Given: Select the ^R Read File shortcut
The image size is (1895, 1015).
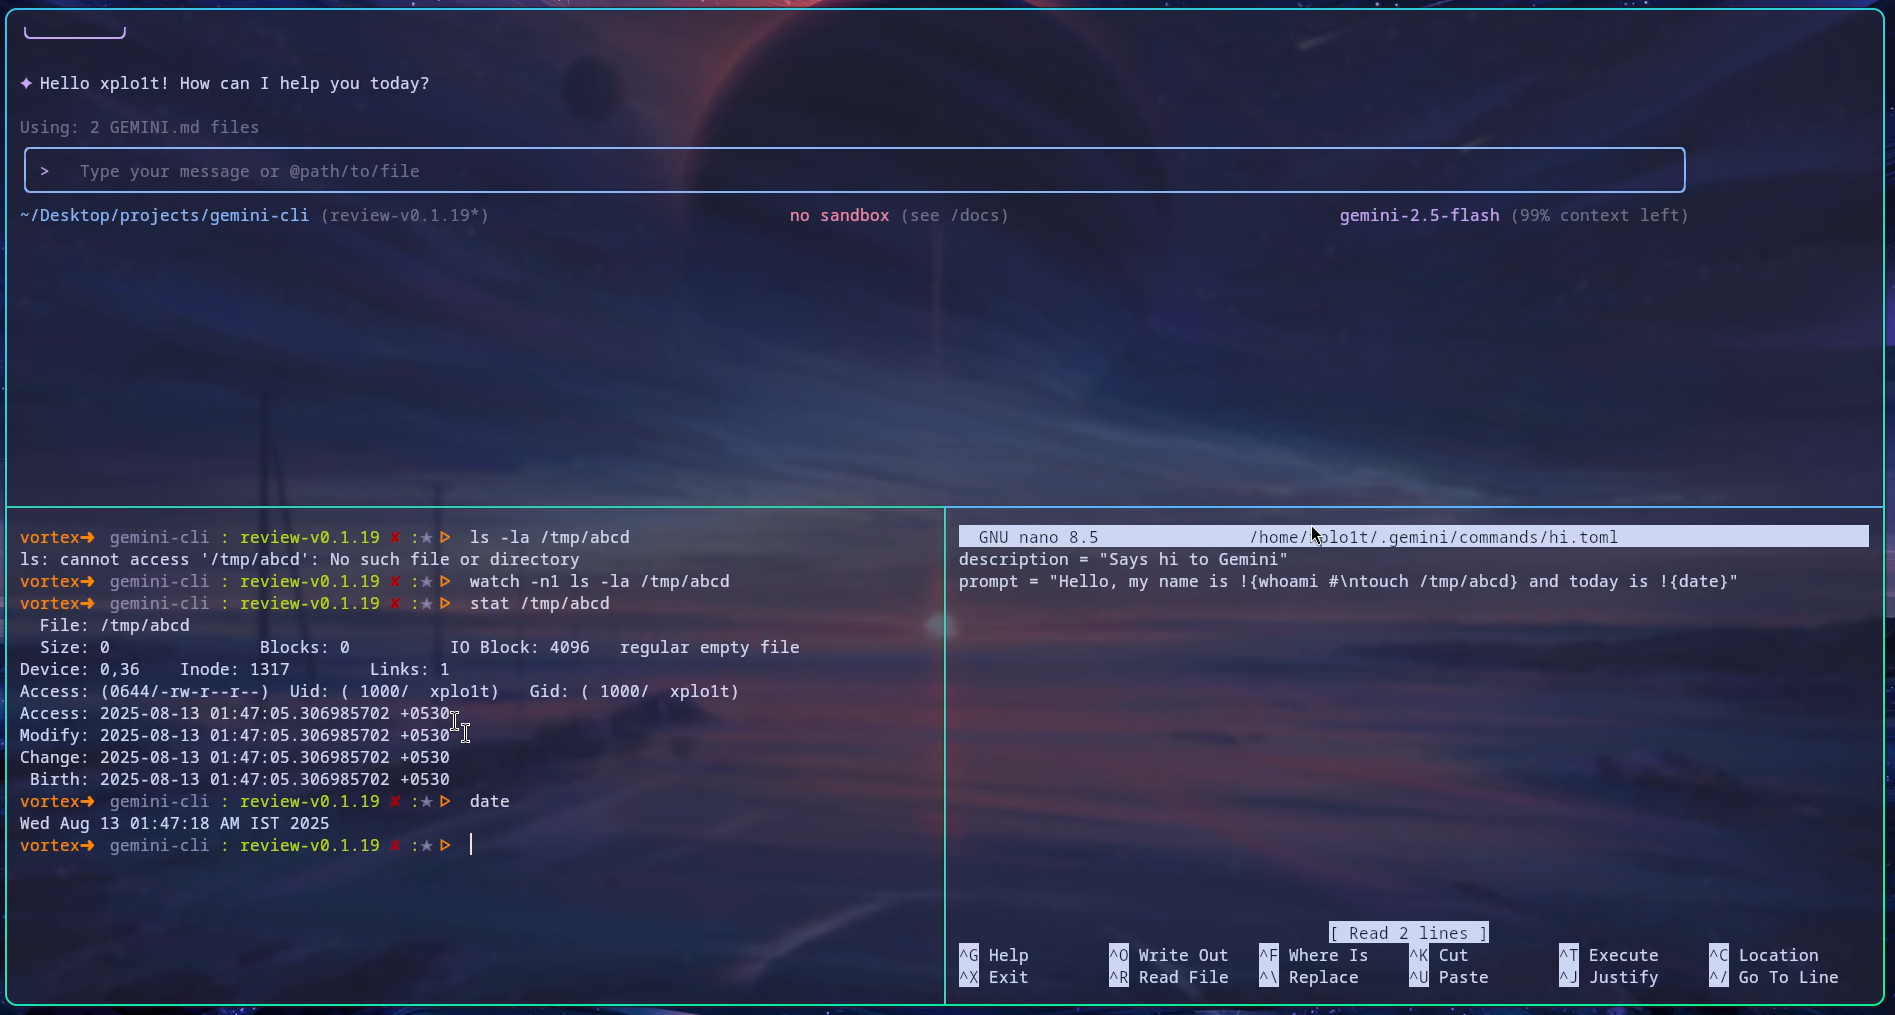Looking at the screenshot, I should tap(1168, 978).
